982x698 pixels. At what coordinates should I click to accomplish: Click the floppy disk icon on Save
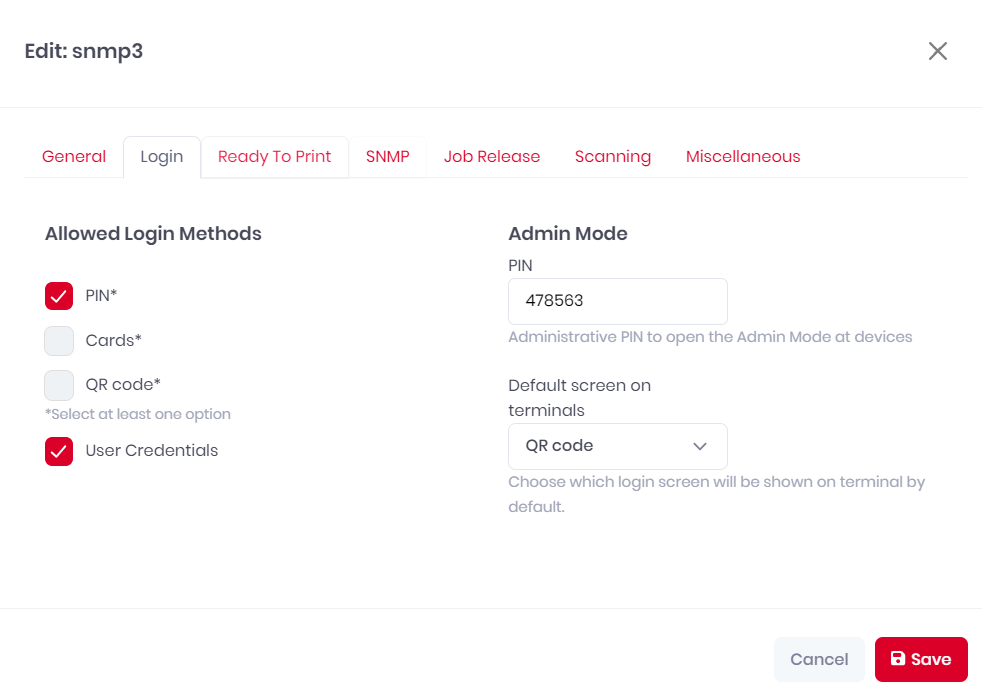coord(897,659)
